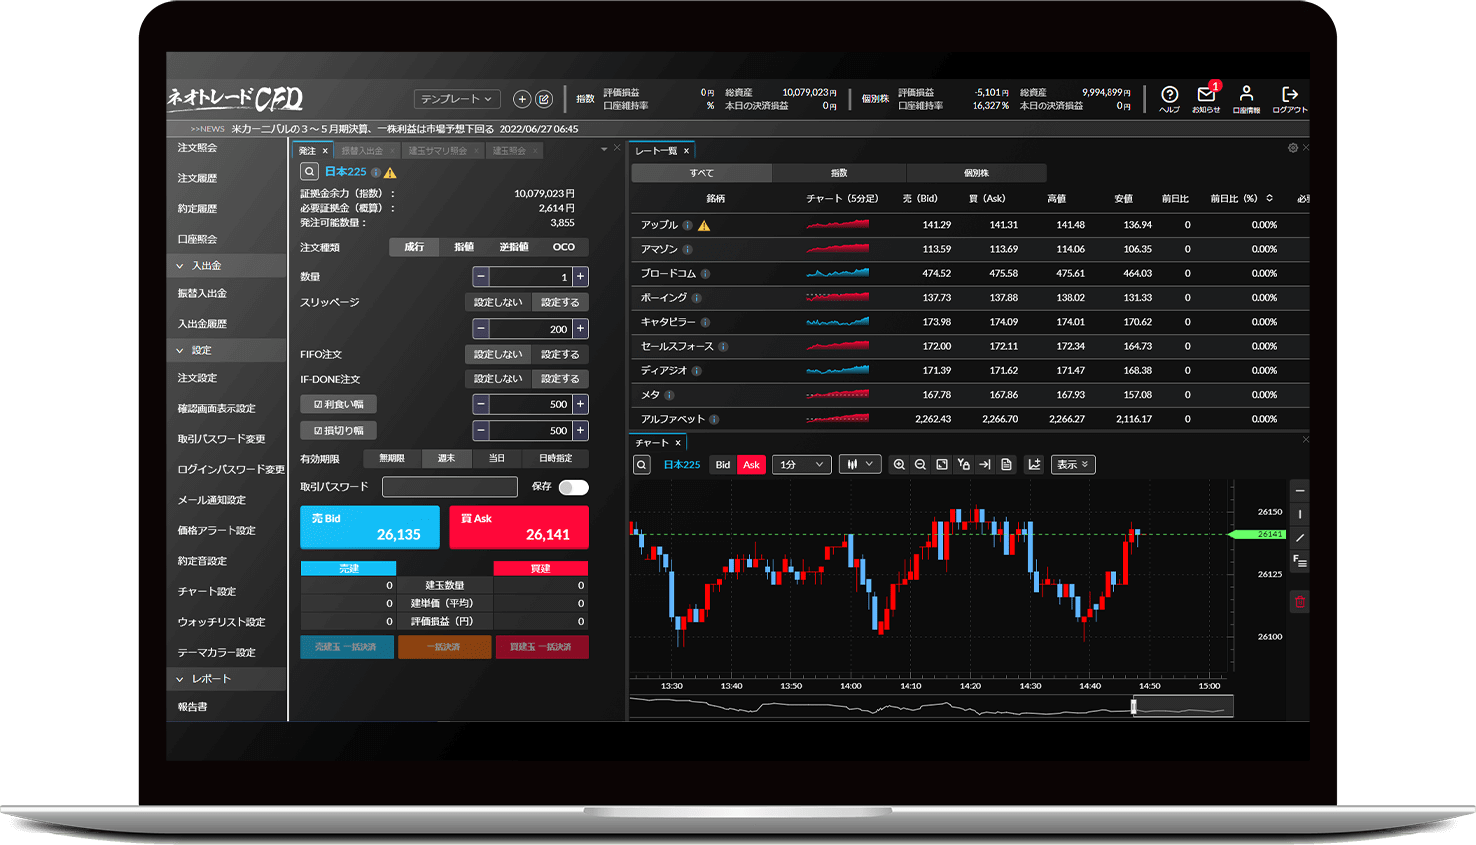Image resolution: width=1476 pixels, height=845 pixels.
Task: Increase 数量 quantity with plus
Action: 580,277
